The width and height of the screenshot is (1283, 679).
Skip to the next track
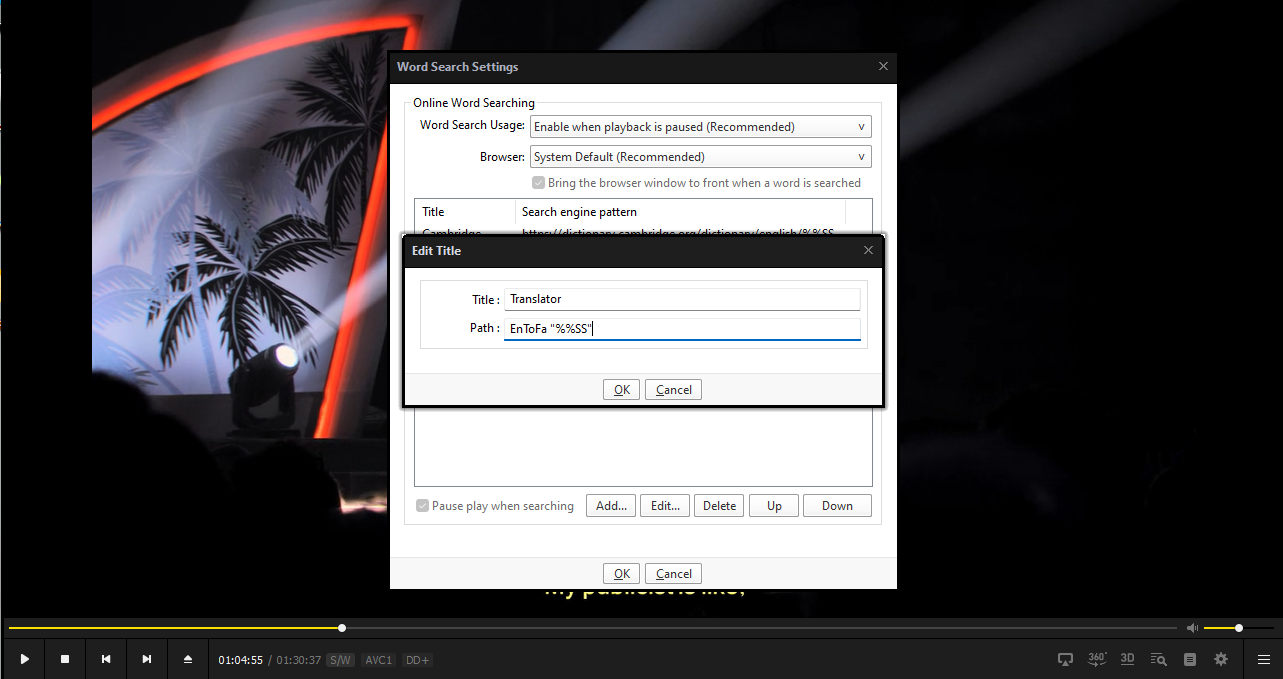147,659
